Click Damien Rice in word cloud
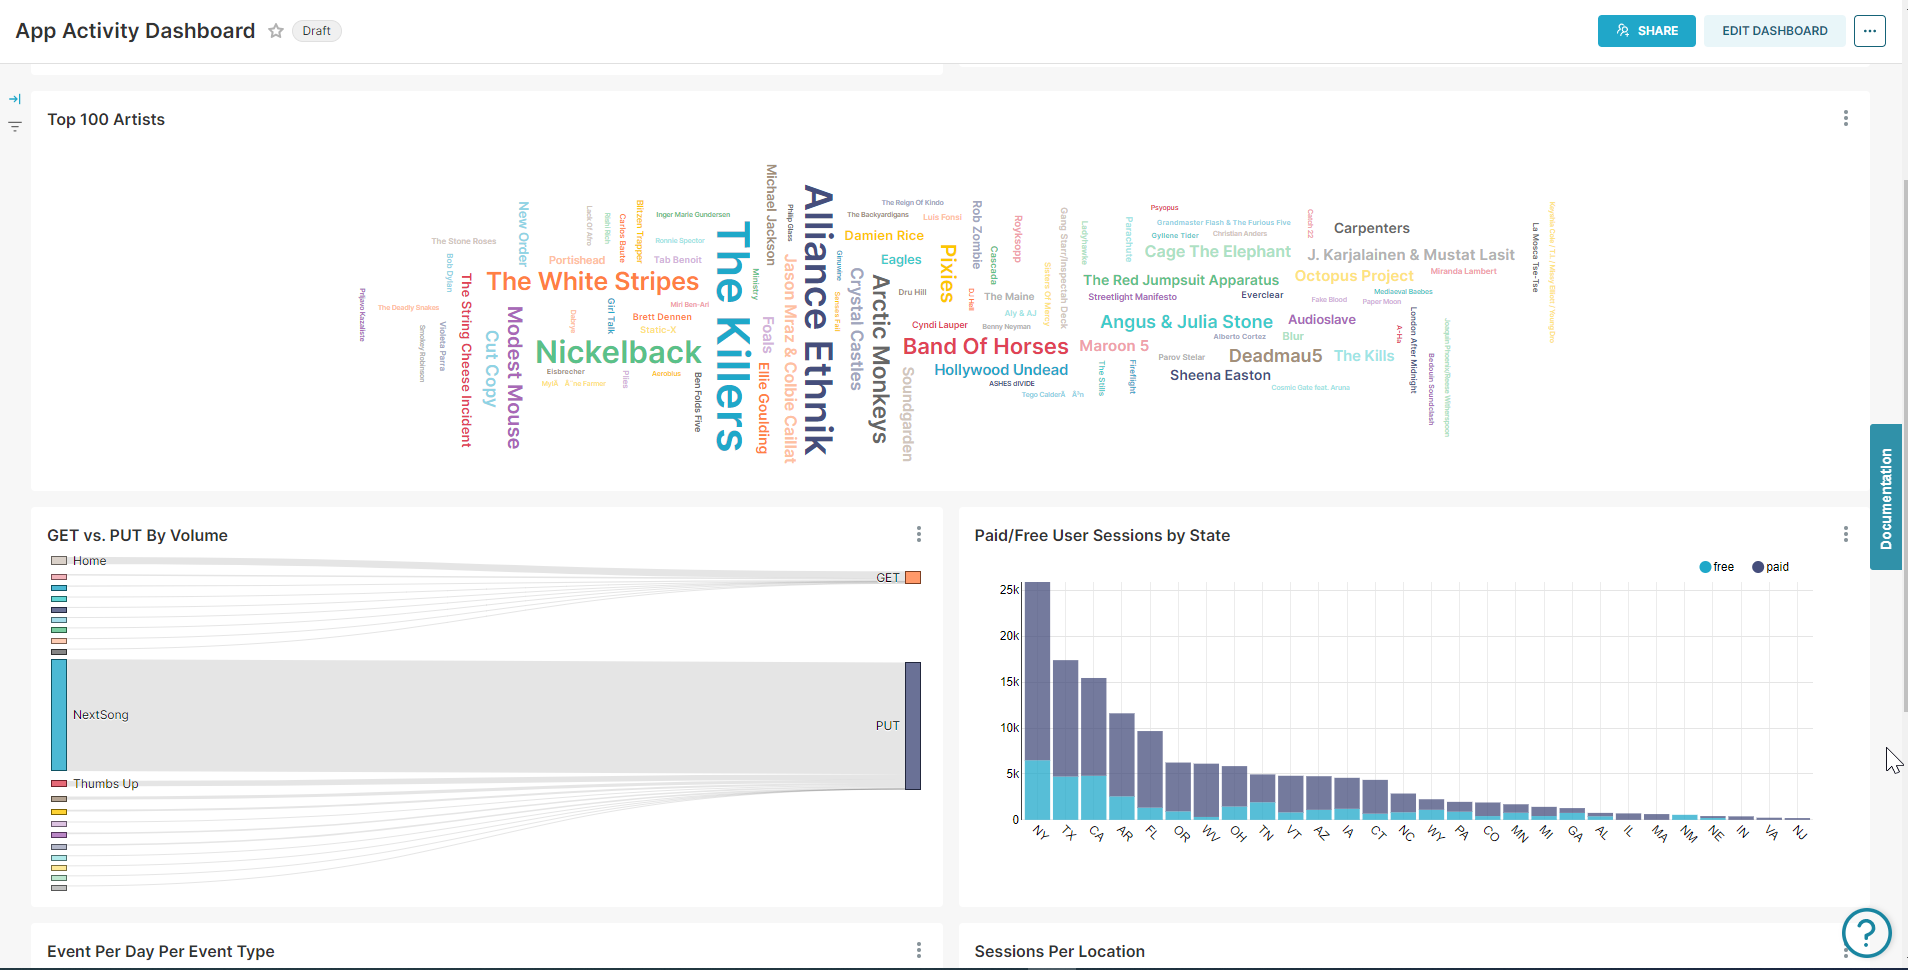The image size is (1908, 970). pyautogui.click(x=884, y=236)
